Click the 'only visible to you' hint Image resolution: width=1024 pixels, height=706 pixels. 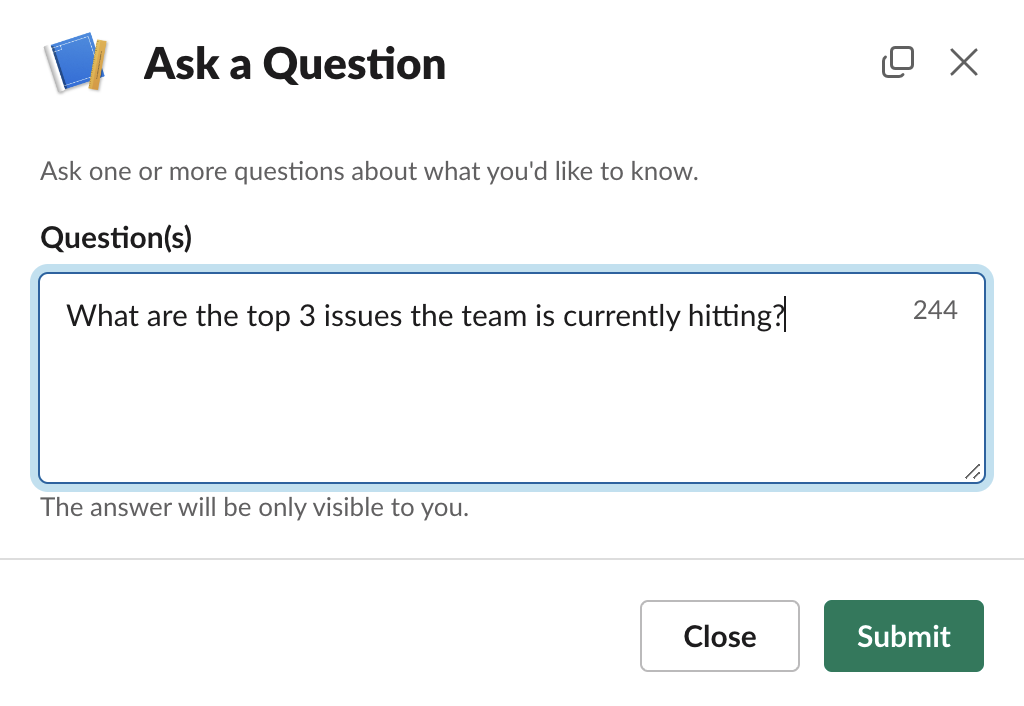click(254, 507)
